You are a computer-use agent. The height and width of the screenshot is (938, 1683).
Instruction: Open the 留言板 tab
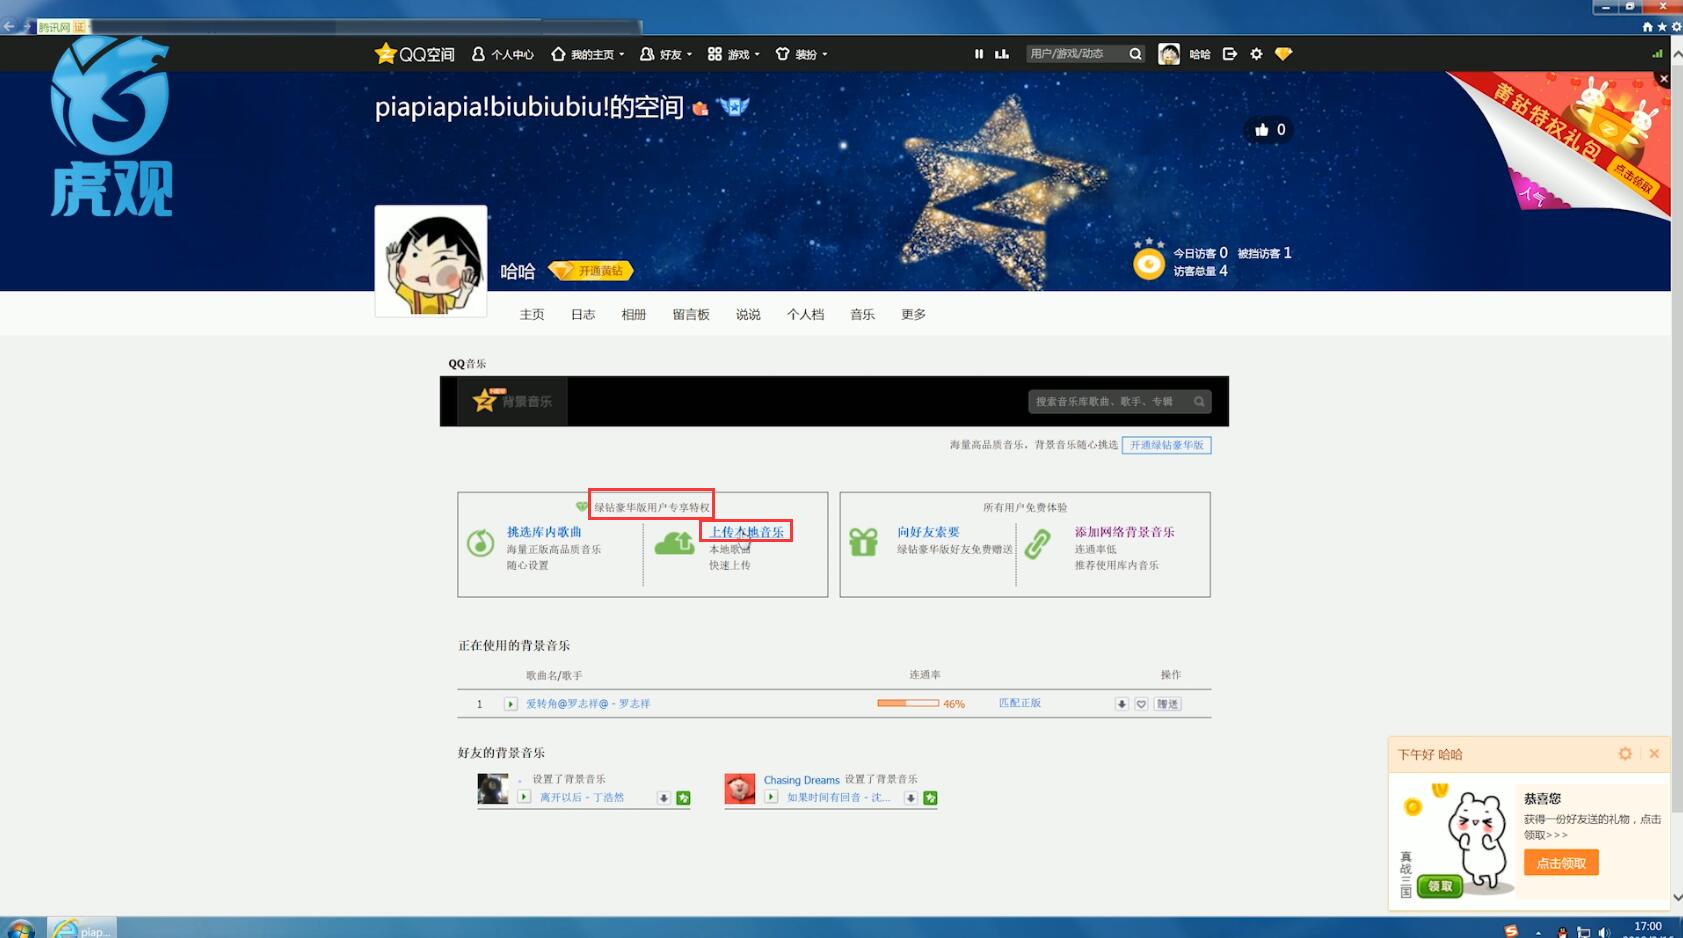tap(691, 314)
